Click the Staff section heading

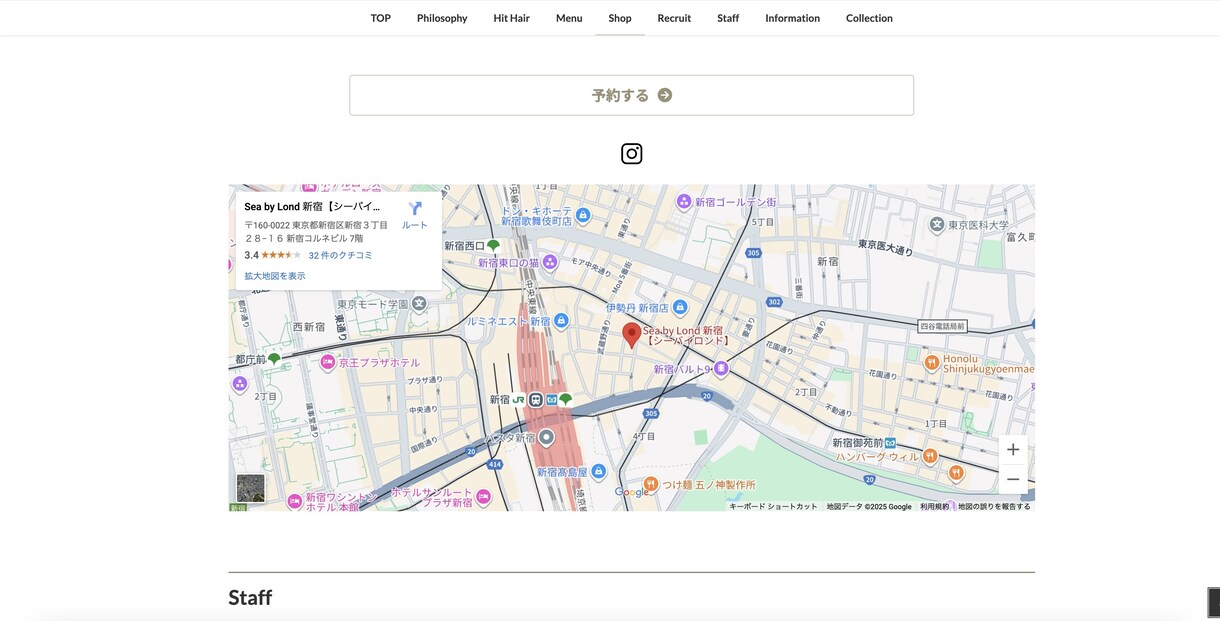pos(250,598)
